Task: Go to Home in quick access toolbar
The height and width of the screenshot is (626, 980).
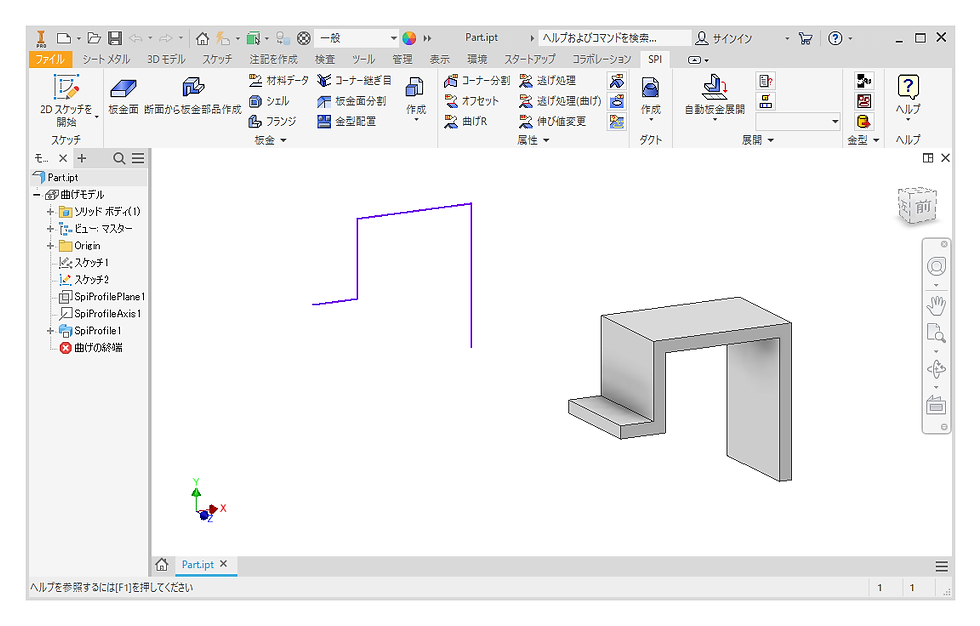Action: pos(202,38)
